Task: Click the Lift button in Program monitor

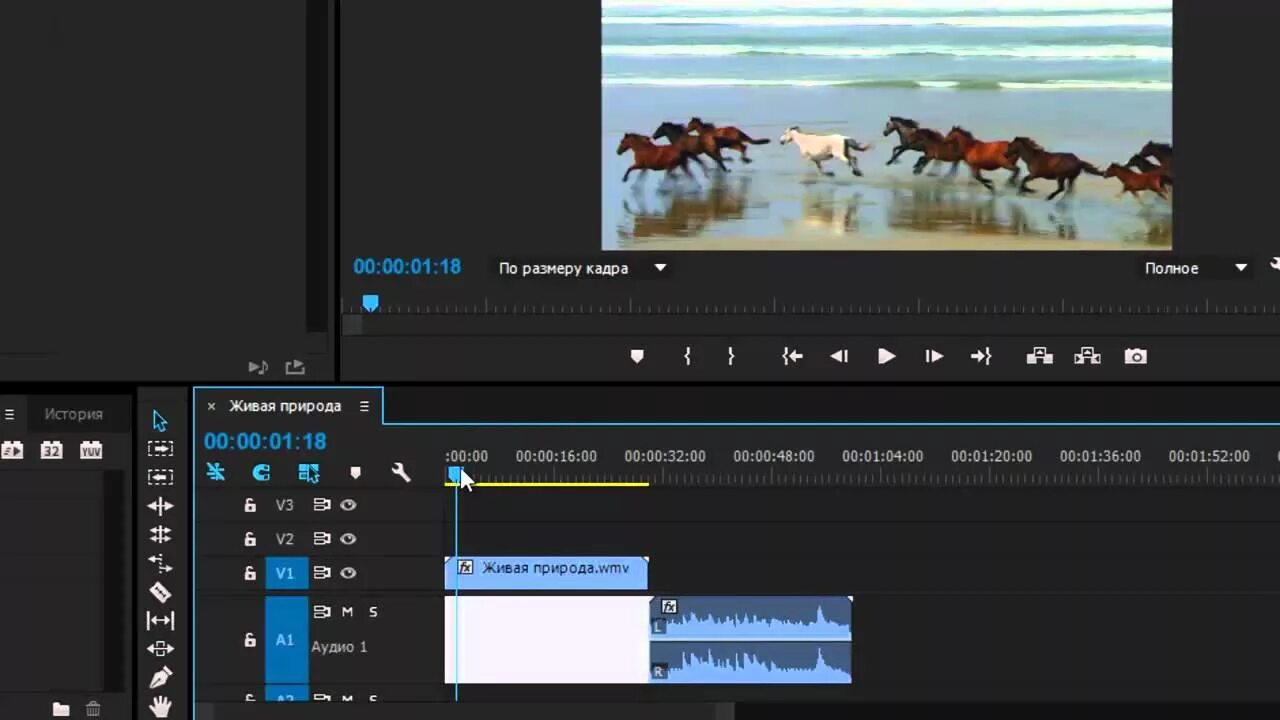Action: 1039,356
